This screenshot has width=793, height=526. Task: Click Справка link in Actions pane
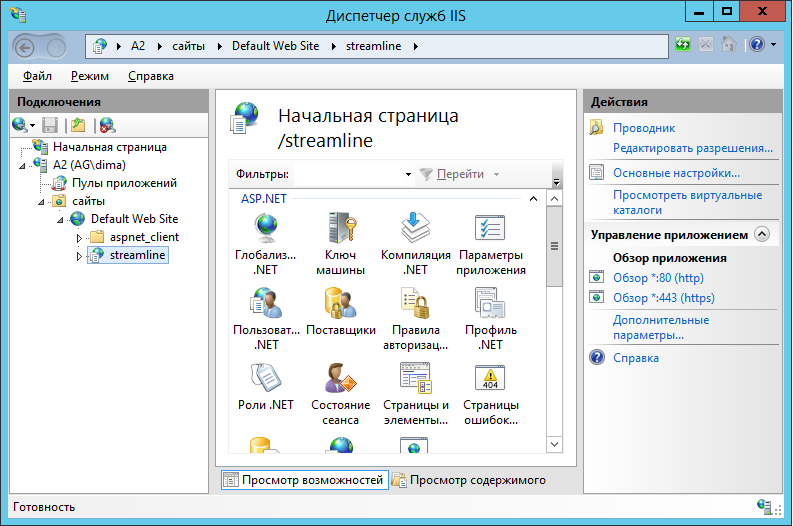click(x=636, y=358)
